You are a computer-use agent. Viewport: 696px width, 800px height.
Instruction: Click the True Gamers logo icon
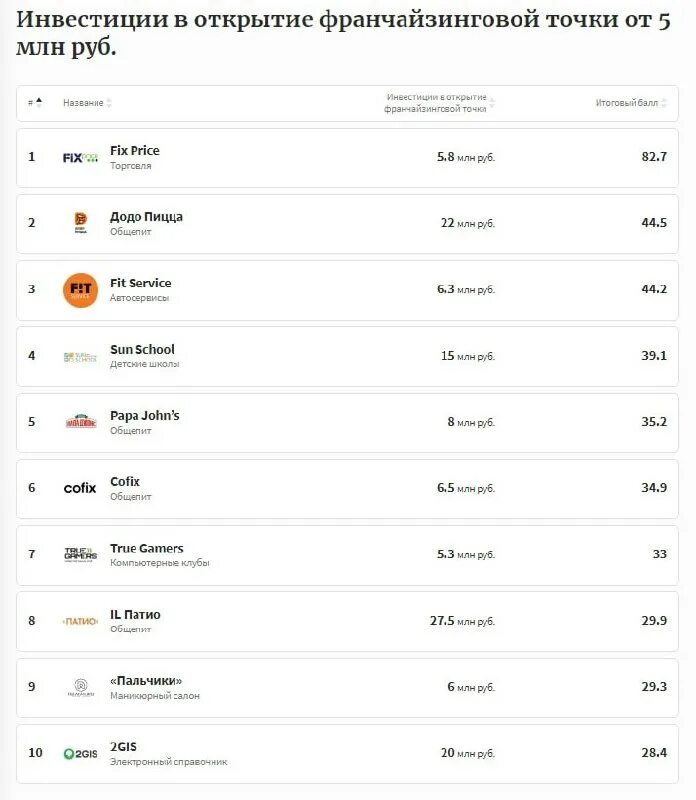tap(81, 554)
